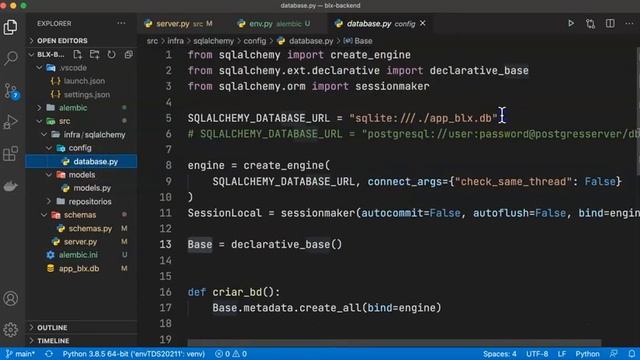This screenshot has width=640, height=360.
Task: Refresh the file explorer
Action: 111,54
